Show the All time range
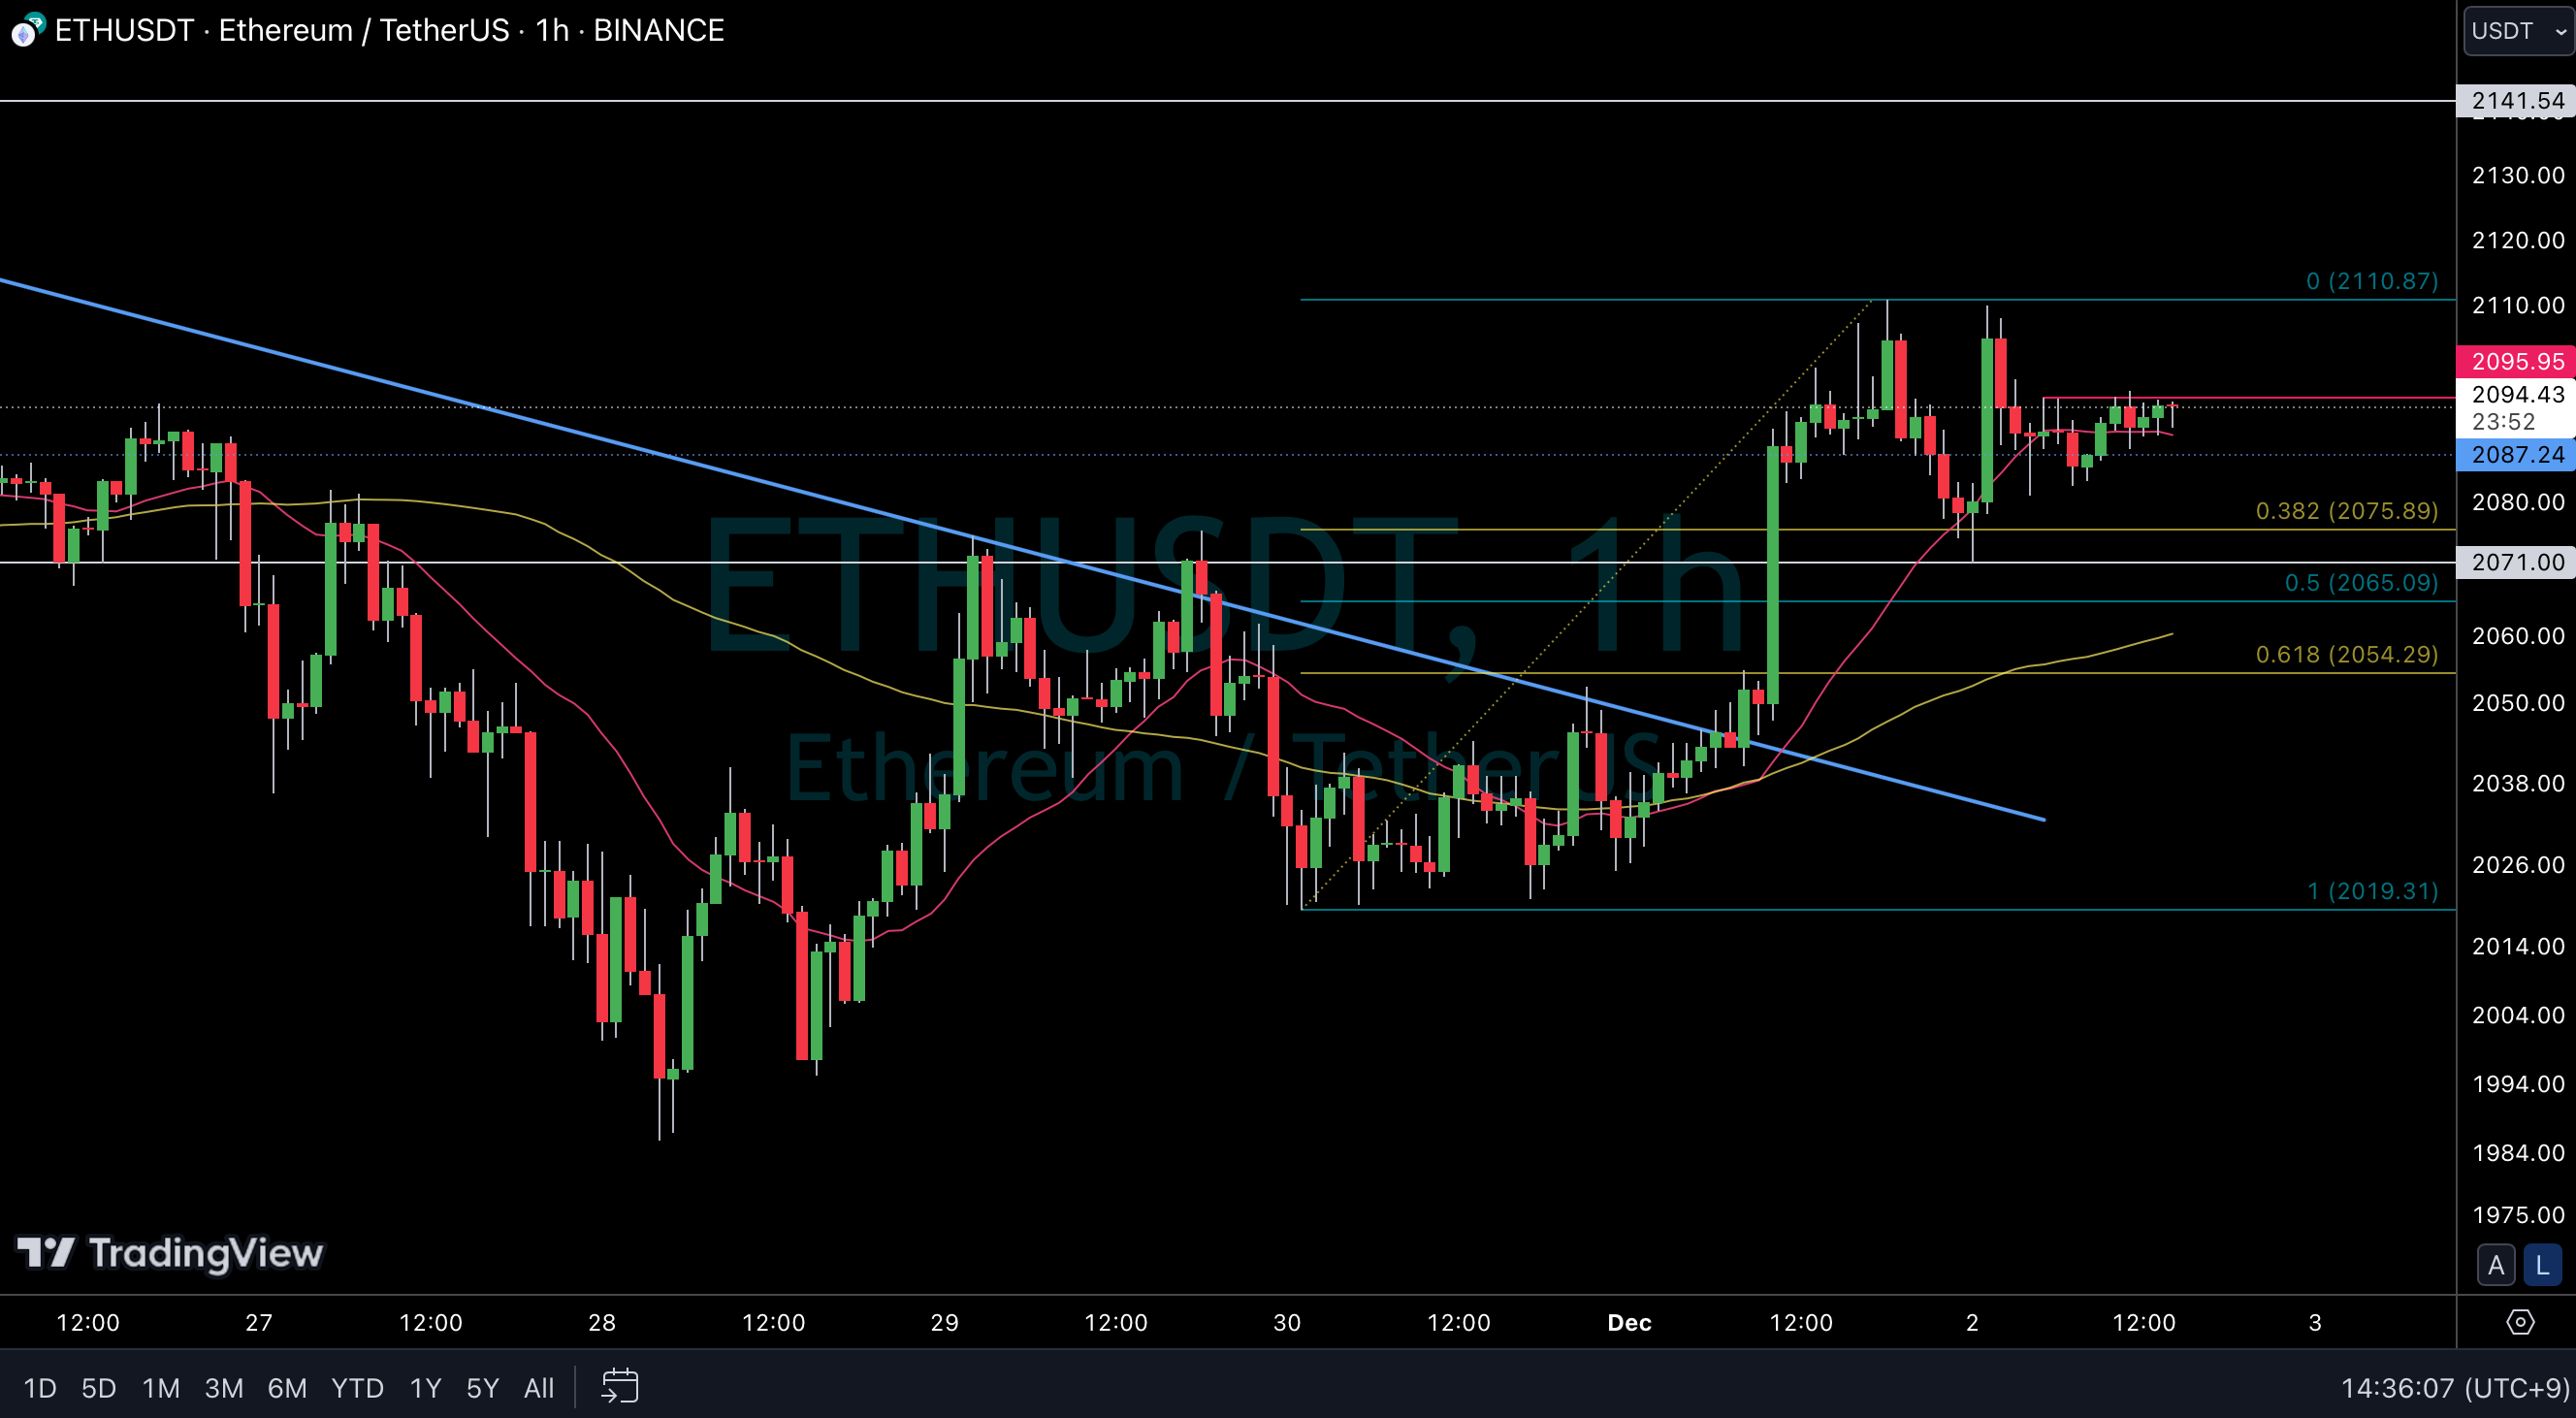 click(539, 1388)
